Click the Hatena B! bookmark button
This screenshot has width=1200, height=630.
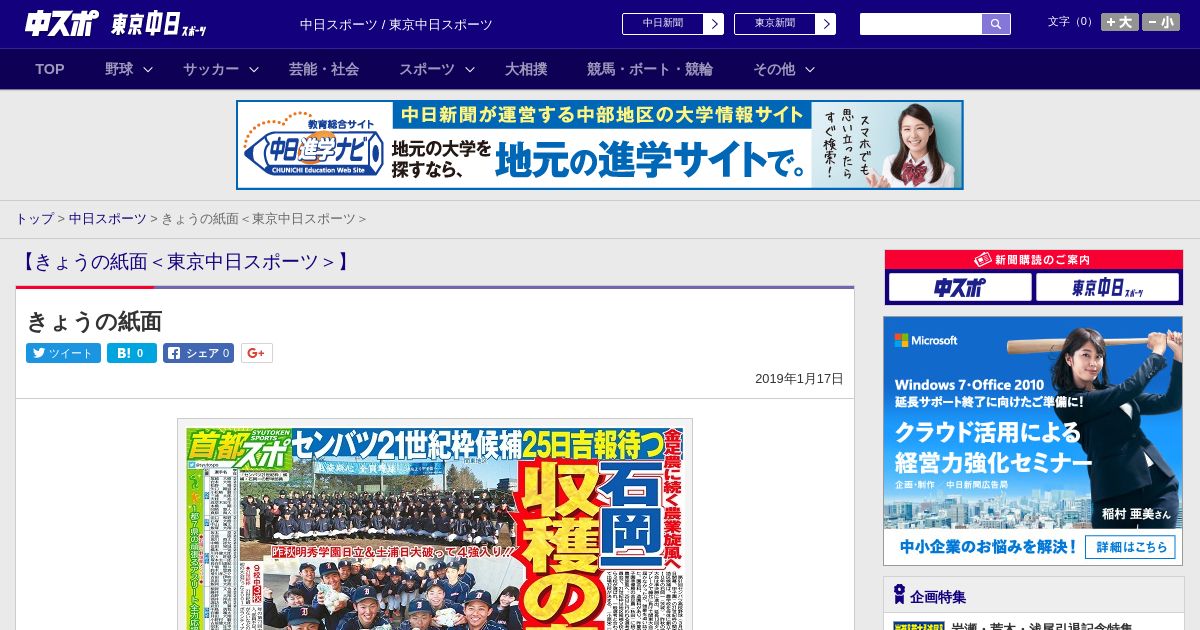coord(132,353)
